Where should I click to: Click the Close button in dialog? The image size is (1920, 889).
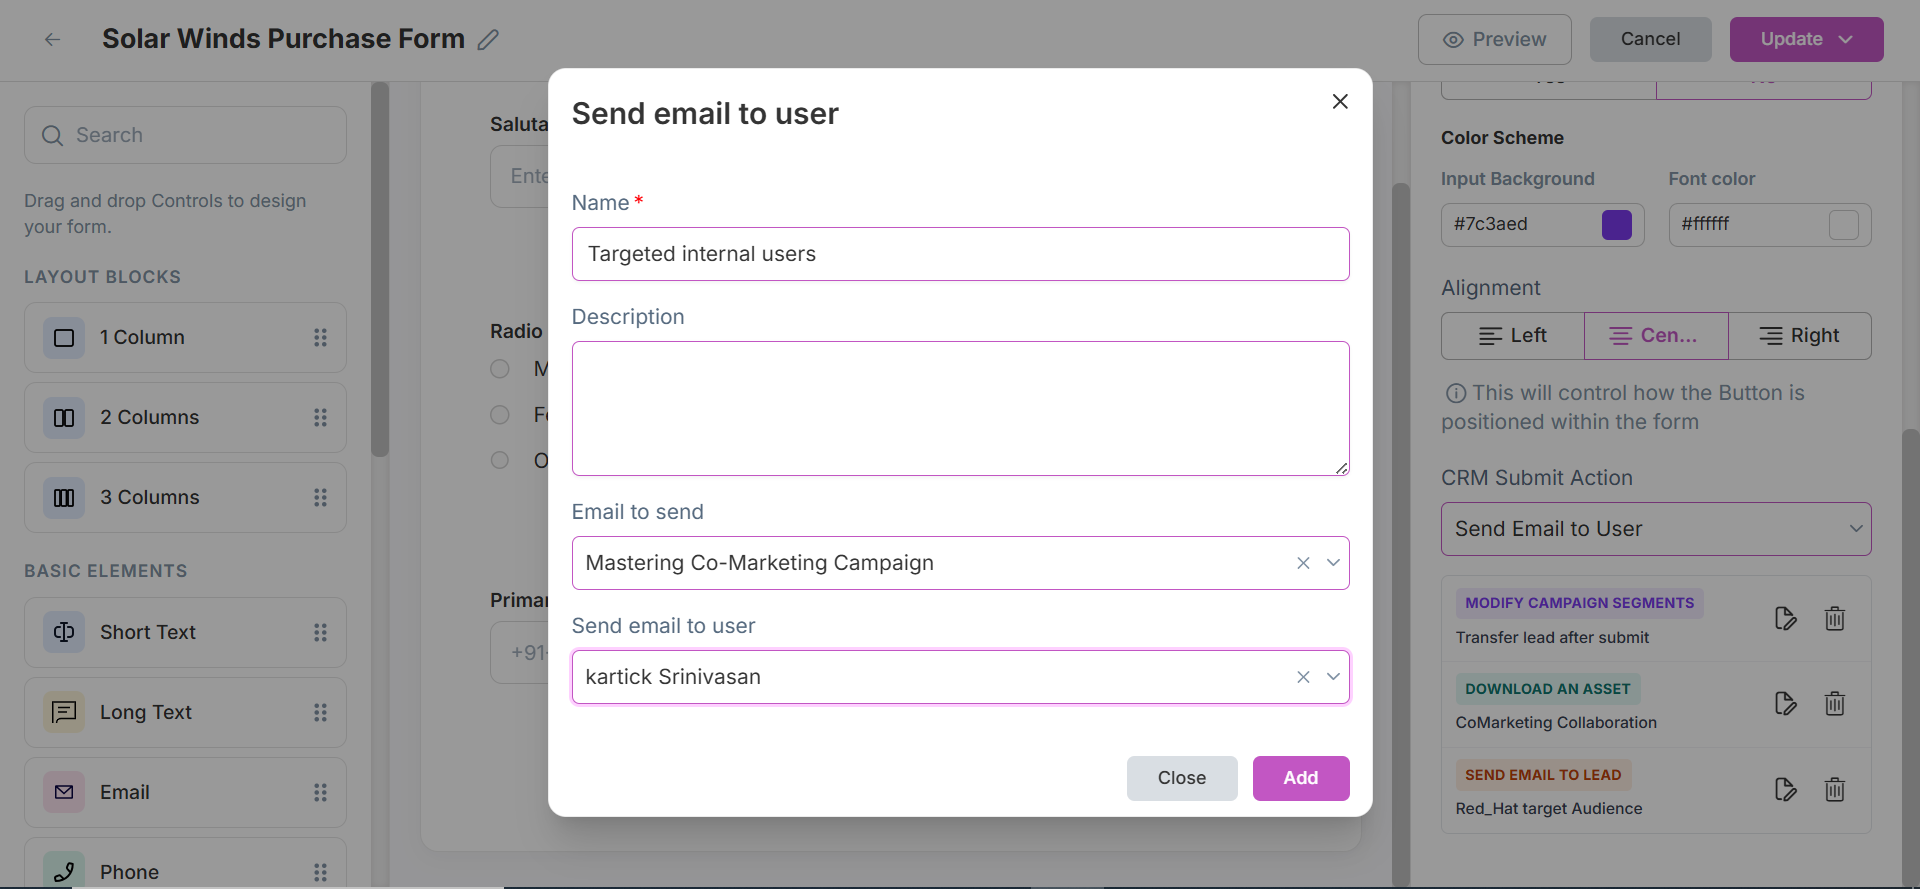(x=1182, y=778)
